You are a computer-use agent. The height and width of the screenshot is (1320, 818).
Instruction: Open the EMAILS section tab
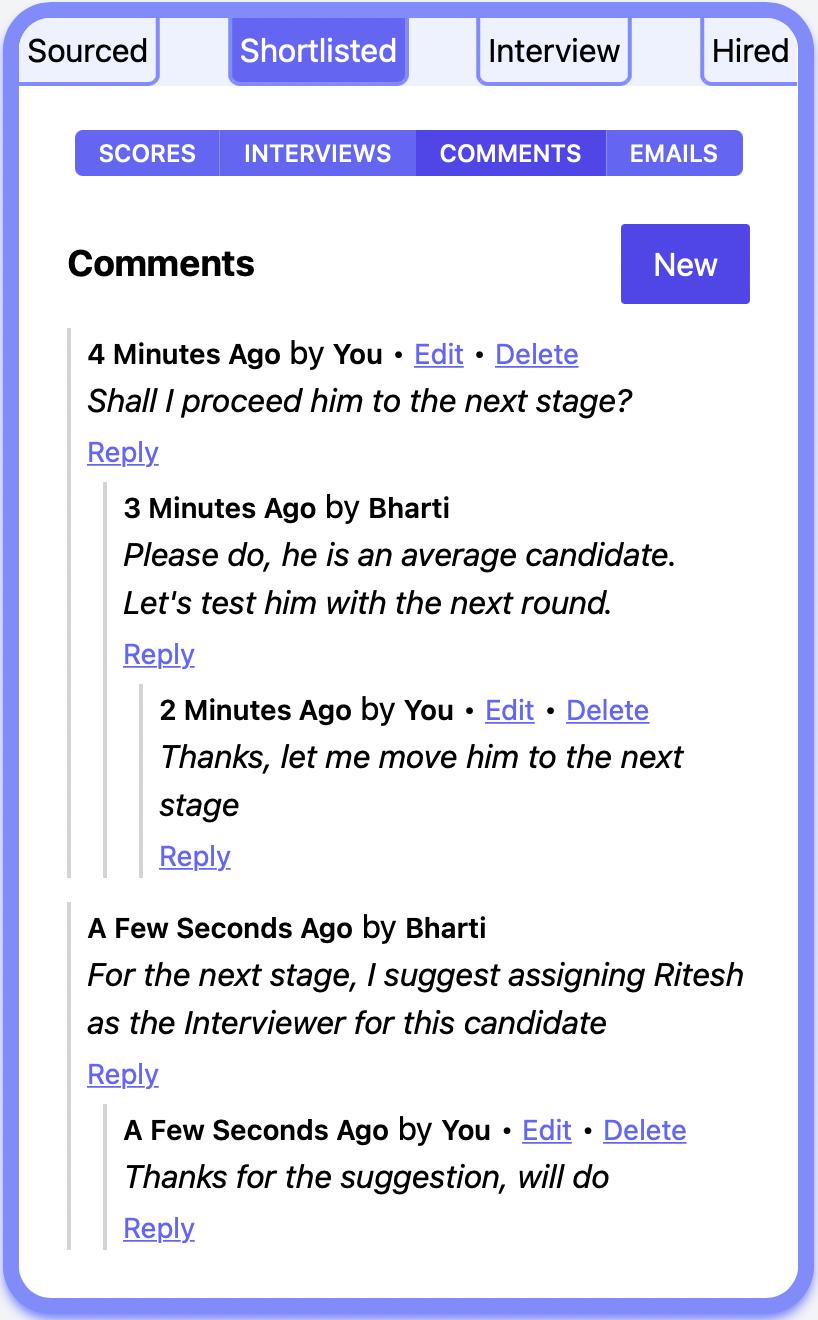click(674, 153)
